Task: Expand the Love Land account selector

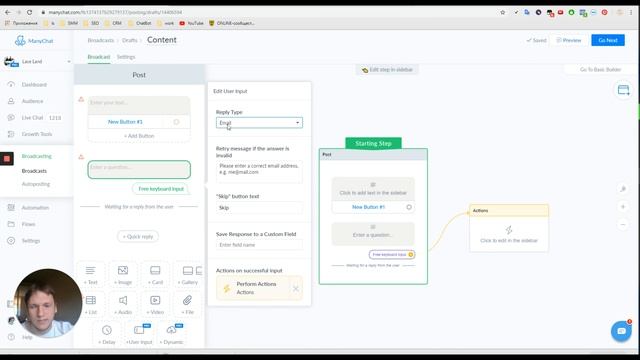Action: [x=37, y=62]
